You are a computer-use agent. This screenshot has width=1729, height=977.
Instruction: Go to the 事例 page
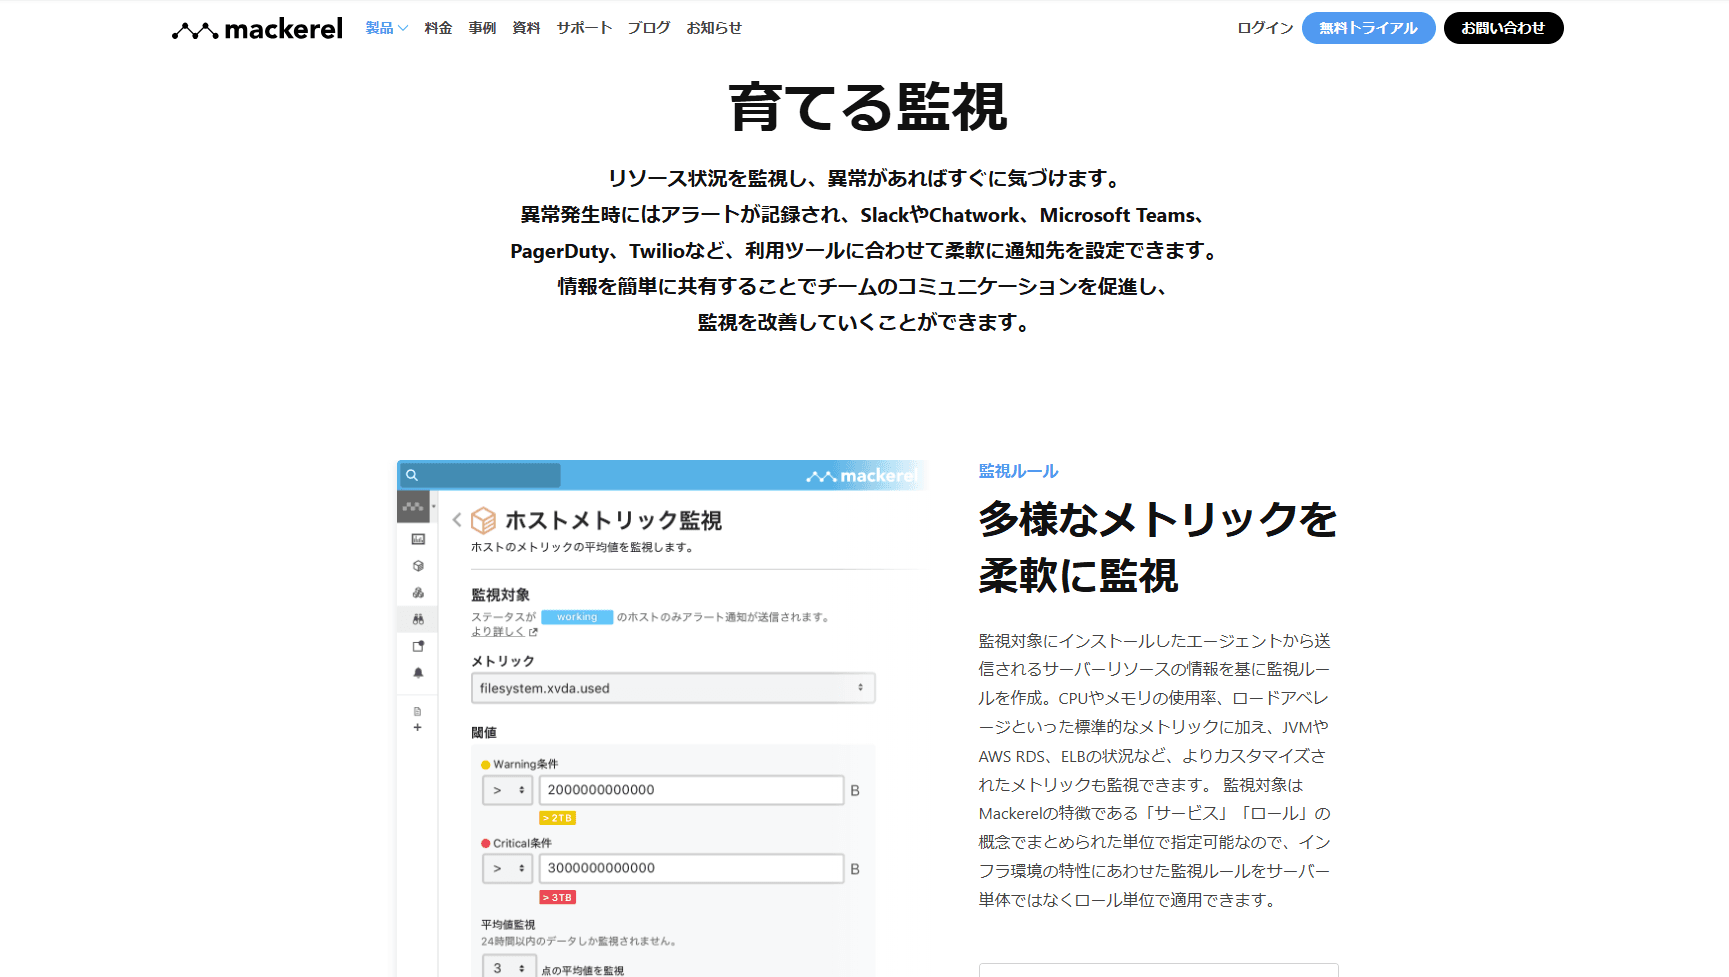(482, 28)
